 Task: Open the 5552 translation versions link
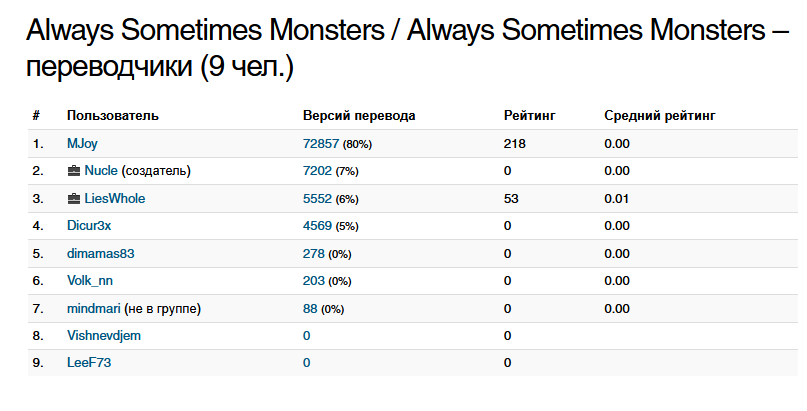click(x=317, y=199)
